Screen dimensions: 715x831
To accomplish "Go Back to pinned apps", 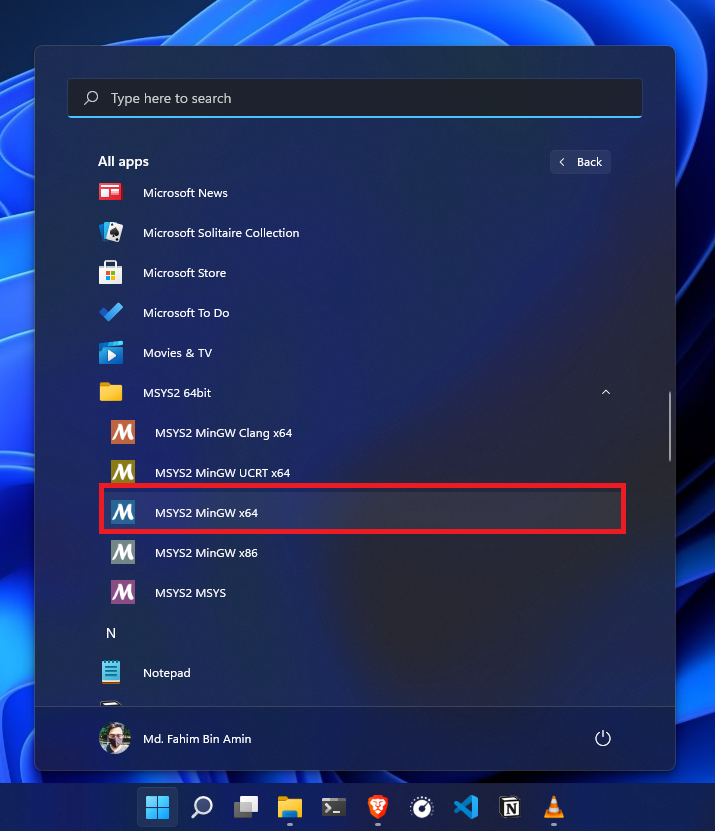I will 580,162.
